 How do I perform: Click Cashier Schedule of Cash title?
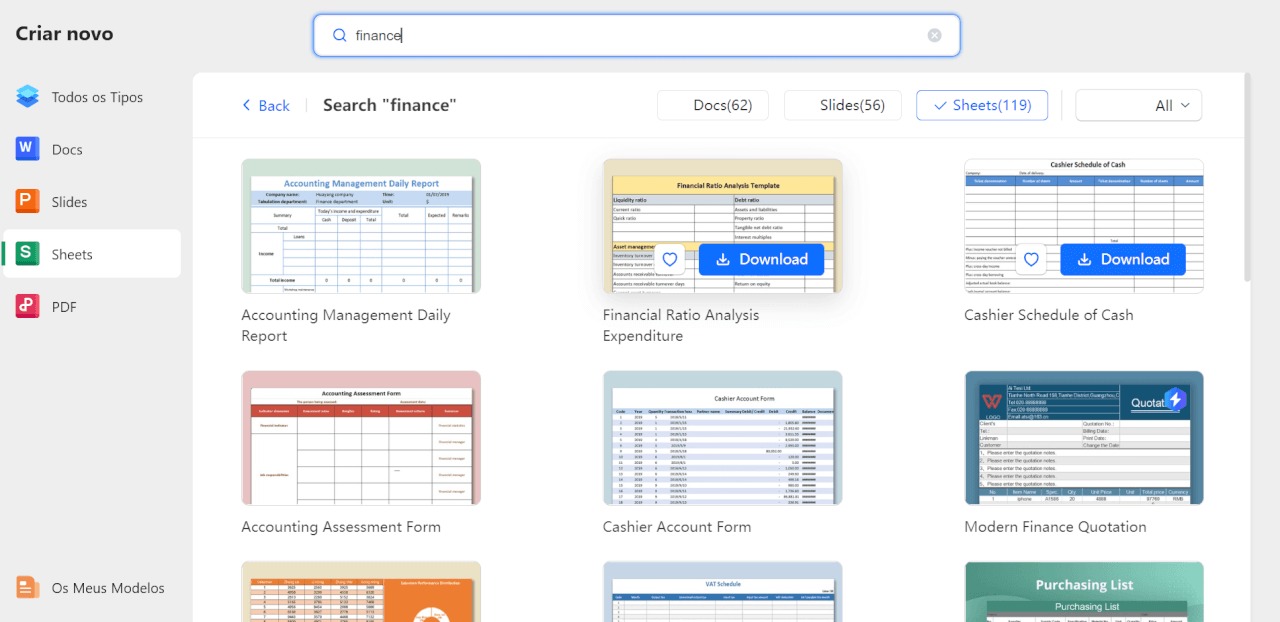[1049, 315]
